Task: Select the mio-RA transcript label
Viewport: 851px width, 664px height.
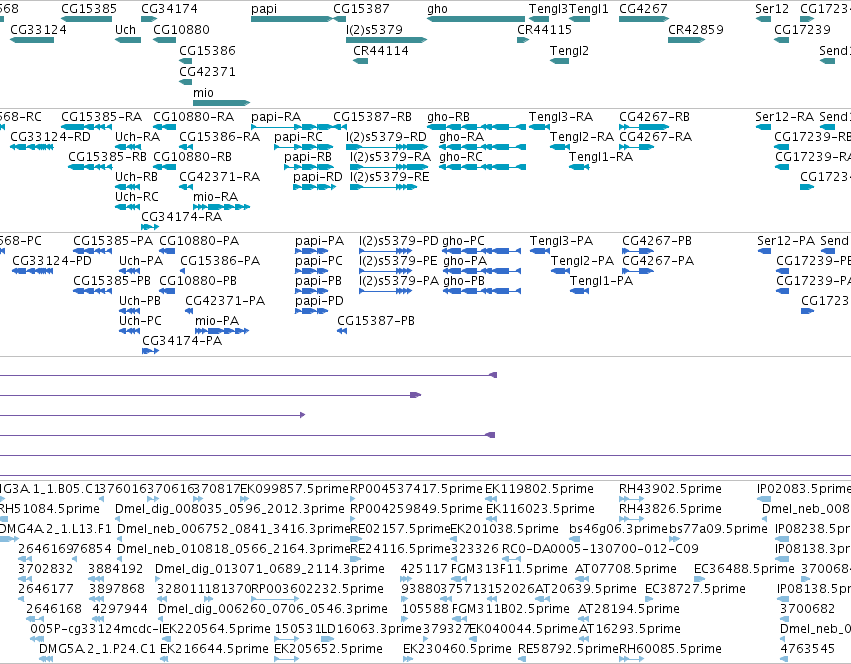Action: (215, 197)
